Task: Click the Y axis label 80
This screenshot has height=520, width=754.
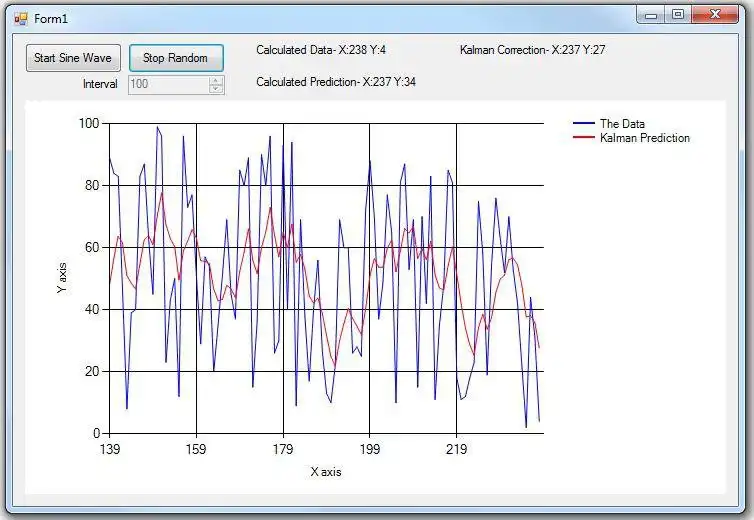Action: (x=92, y=186)
